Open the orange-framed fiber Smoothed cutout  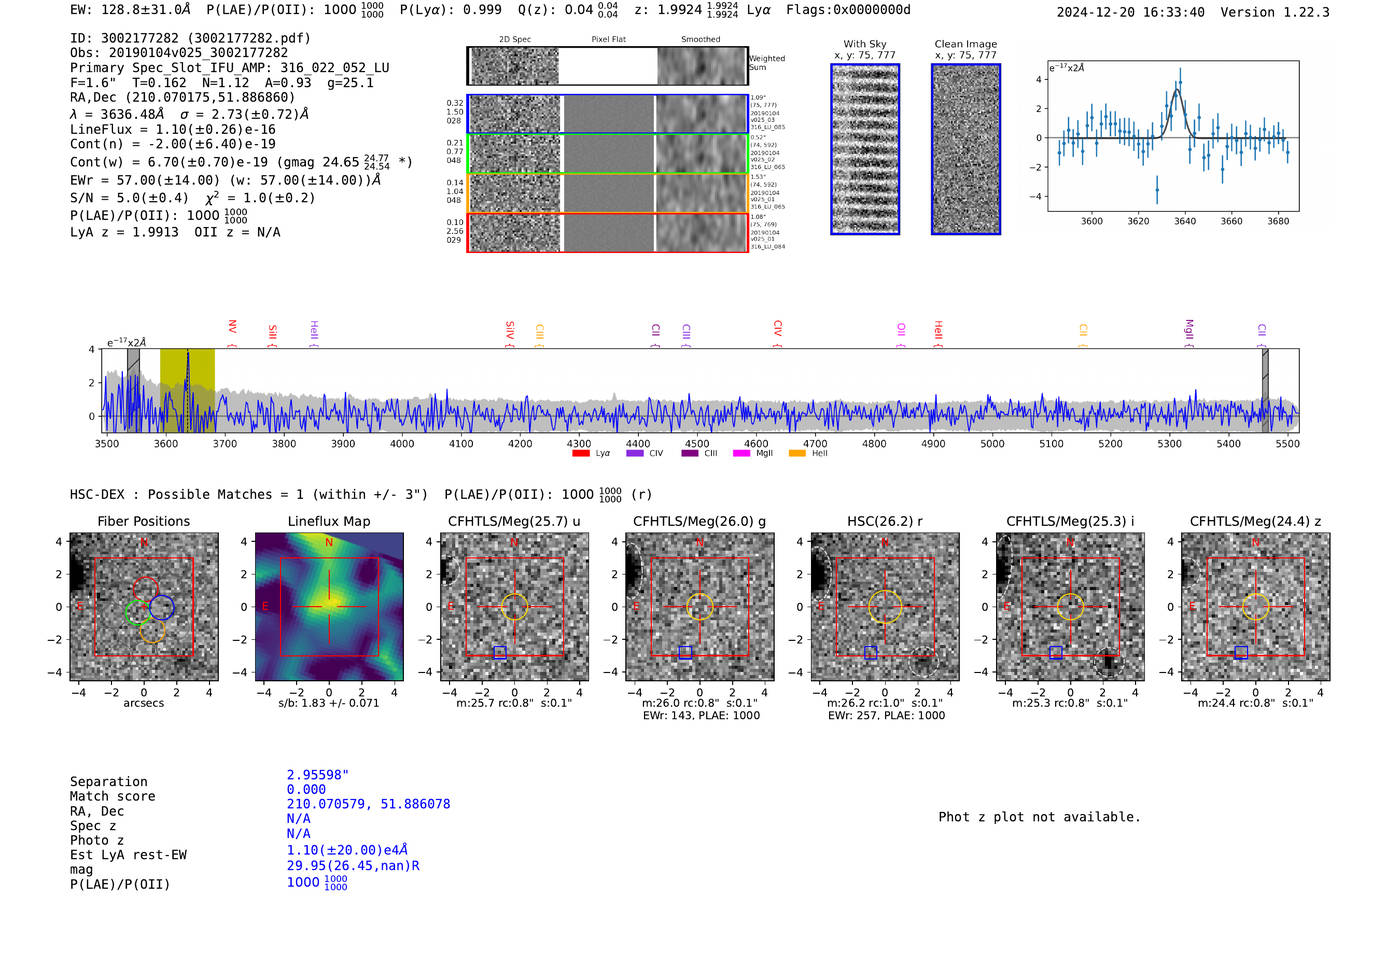click(701, 193)
